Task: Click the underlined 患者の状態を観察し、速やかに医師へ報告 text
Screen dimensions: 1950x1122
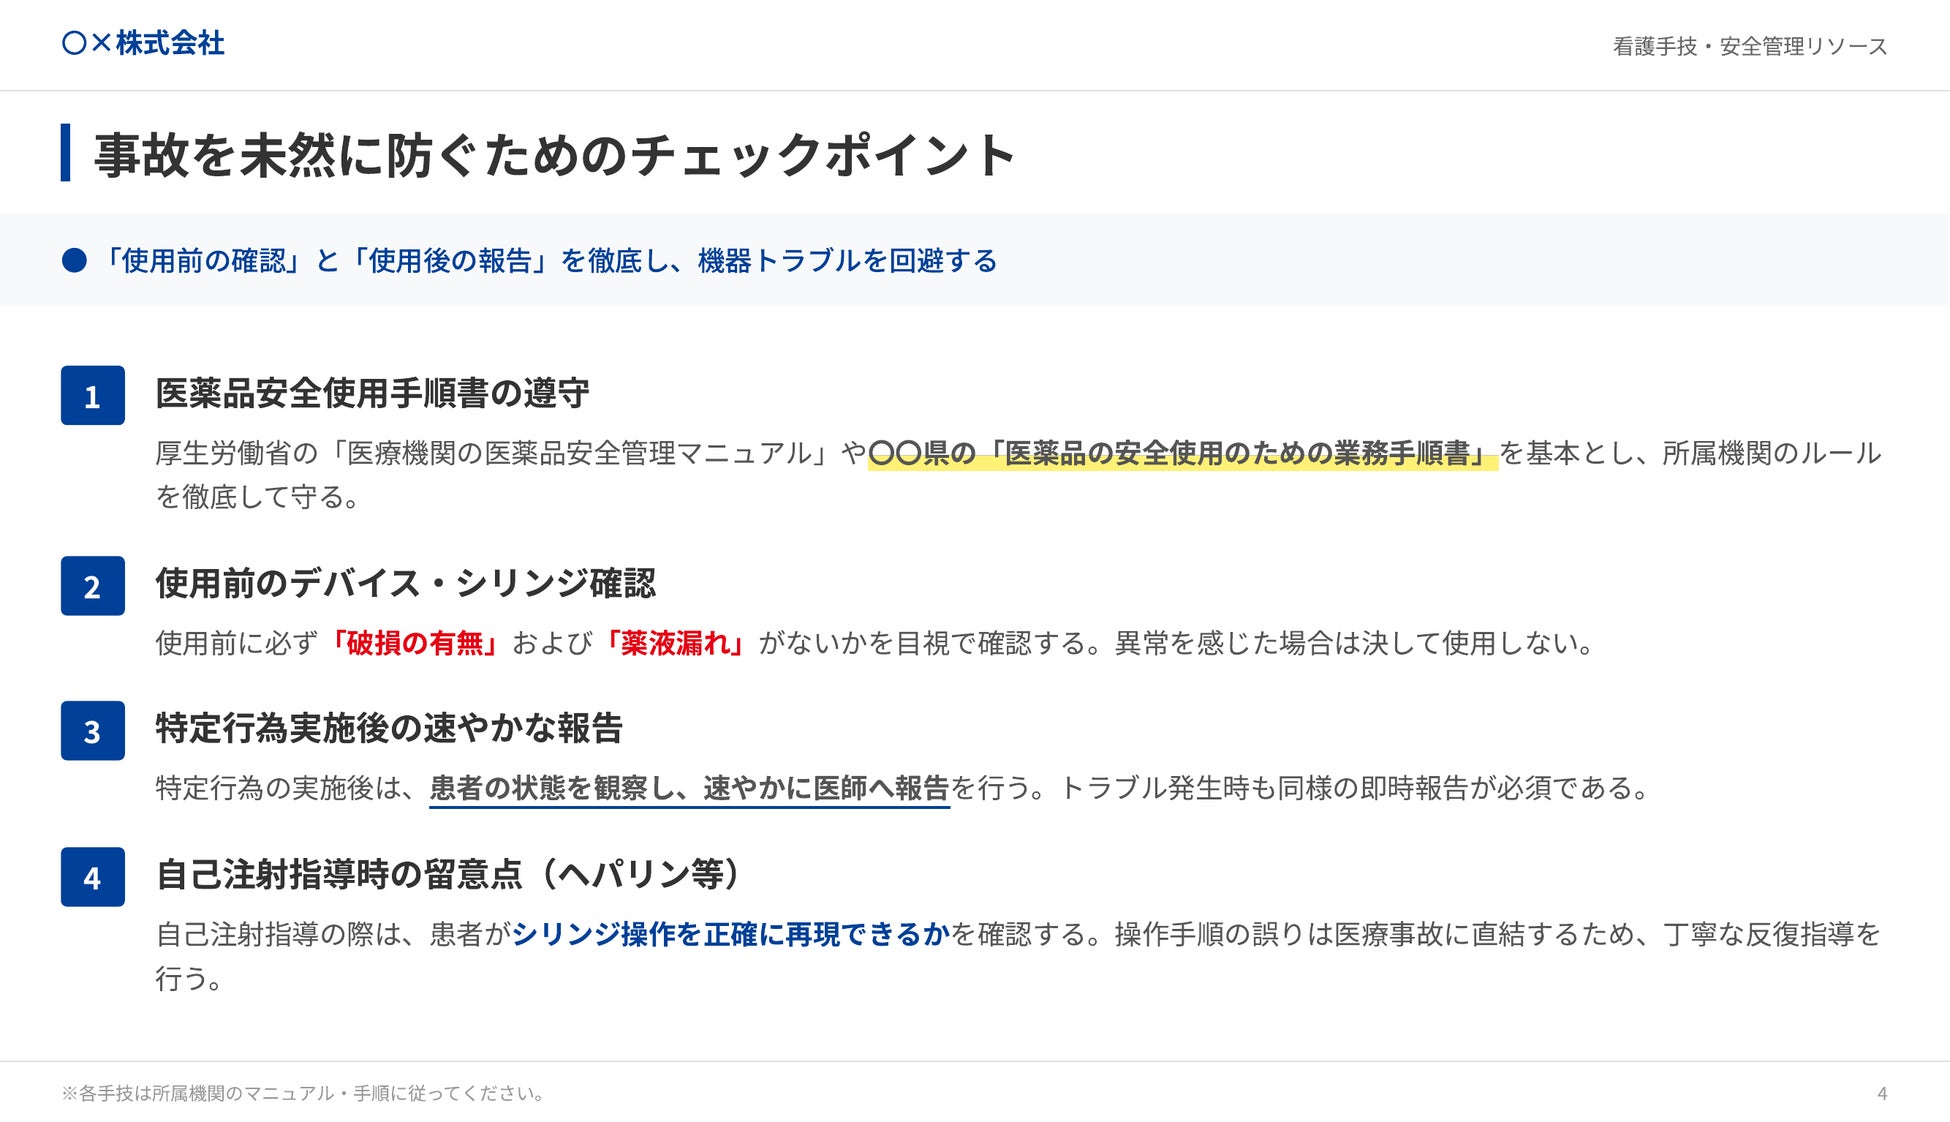Action: tap(689, 788)
